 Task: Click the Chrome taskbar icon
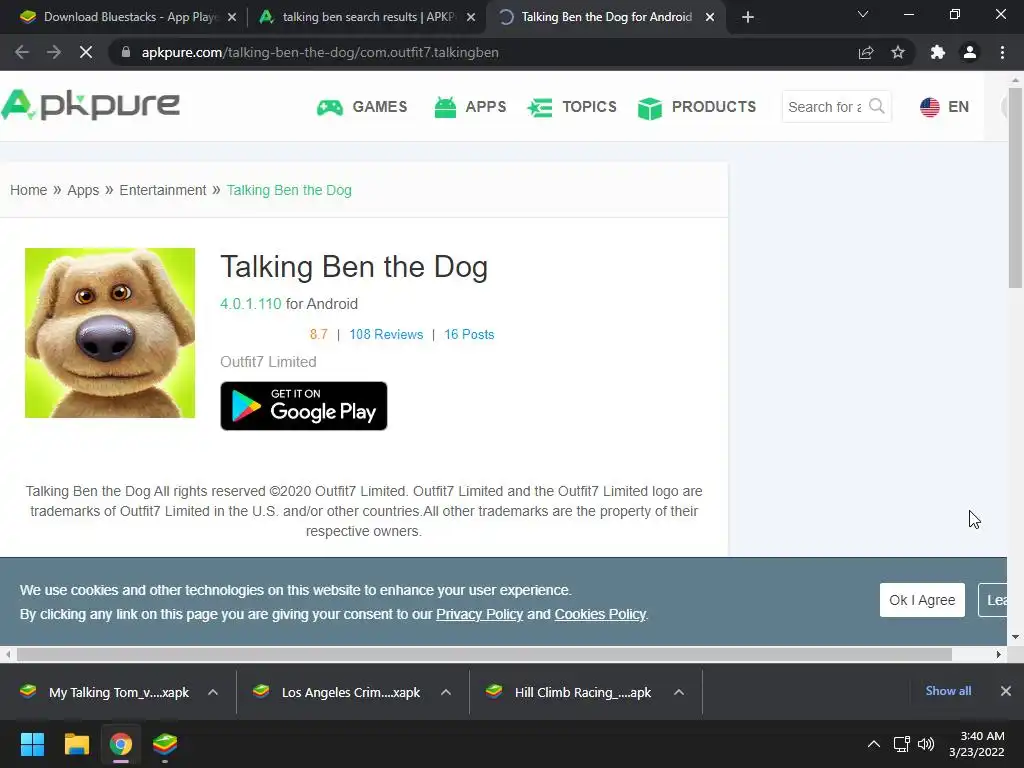[121, 744]
